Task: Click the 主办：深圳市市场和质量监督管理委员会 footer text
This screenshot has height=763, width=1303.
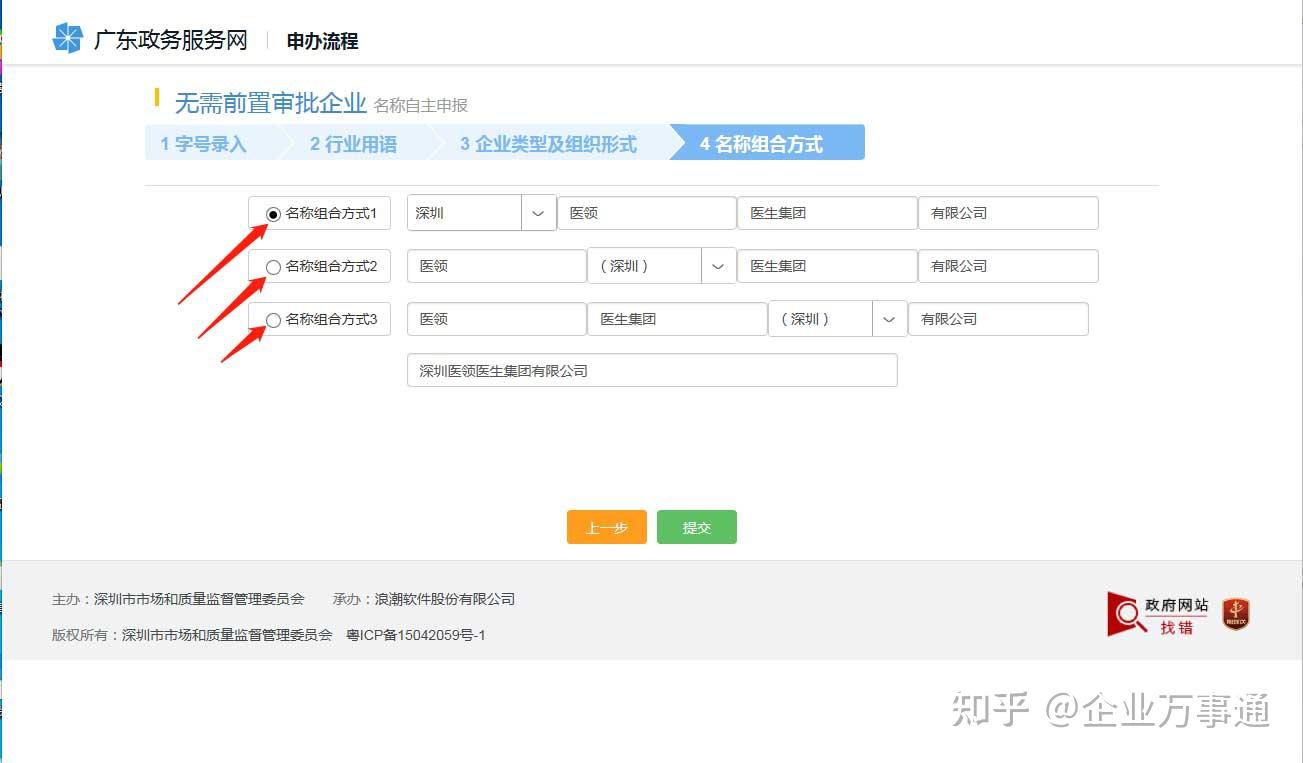Action: [178, 599]
